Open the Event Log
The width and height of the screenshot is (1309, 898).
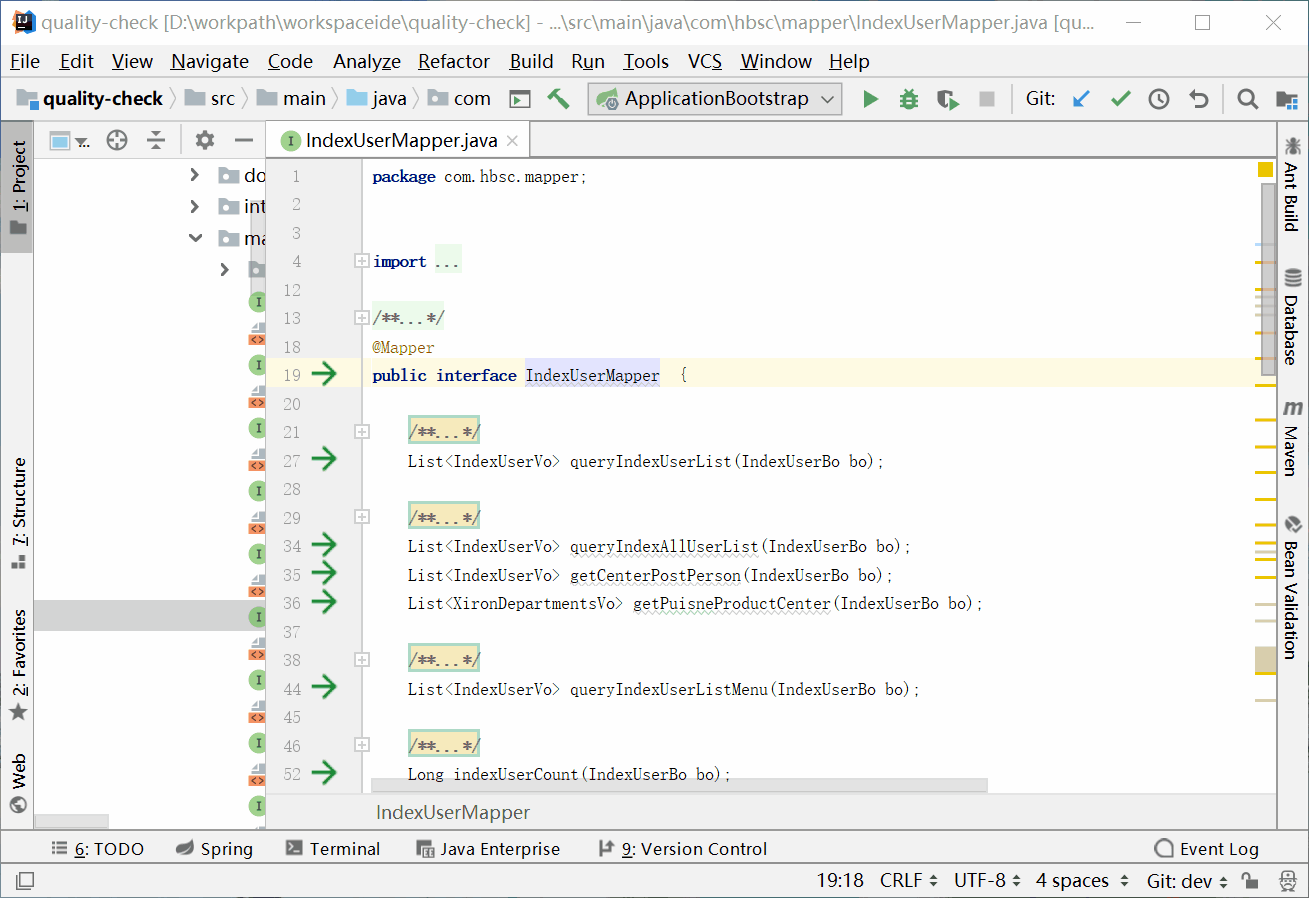coord(1206,849)
